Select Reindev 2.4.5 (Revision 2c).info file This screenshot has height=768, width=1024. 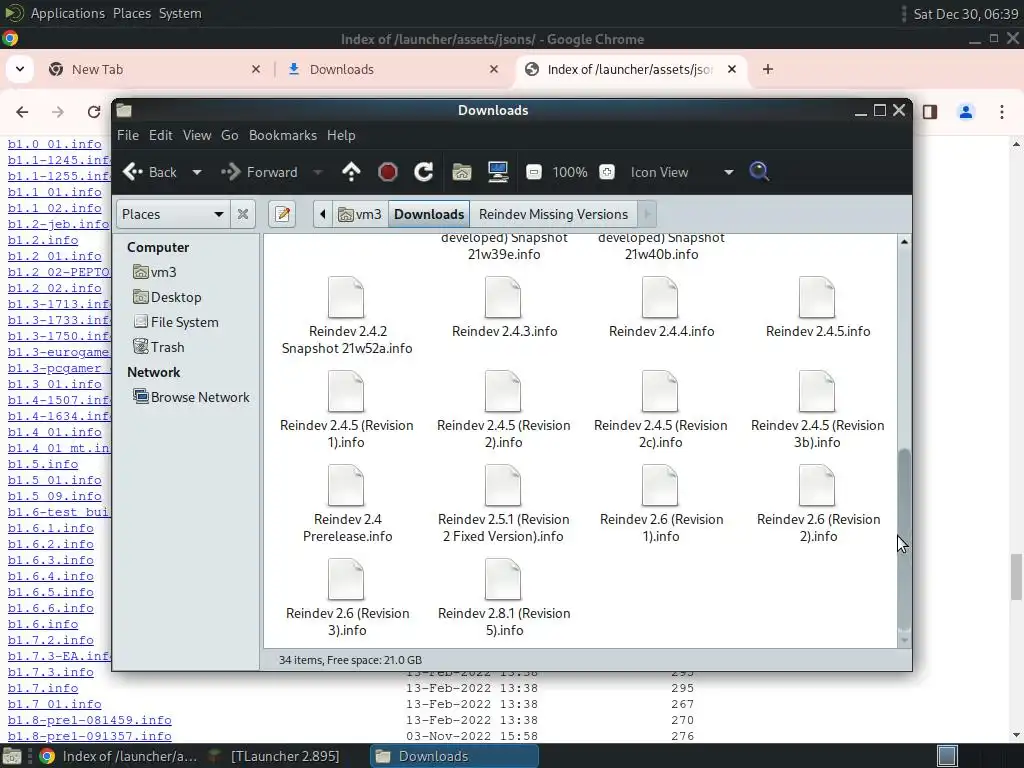pos(660,409)
